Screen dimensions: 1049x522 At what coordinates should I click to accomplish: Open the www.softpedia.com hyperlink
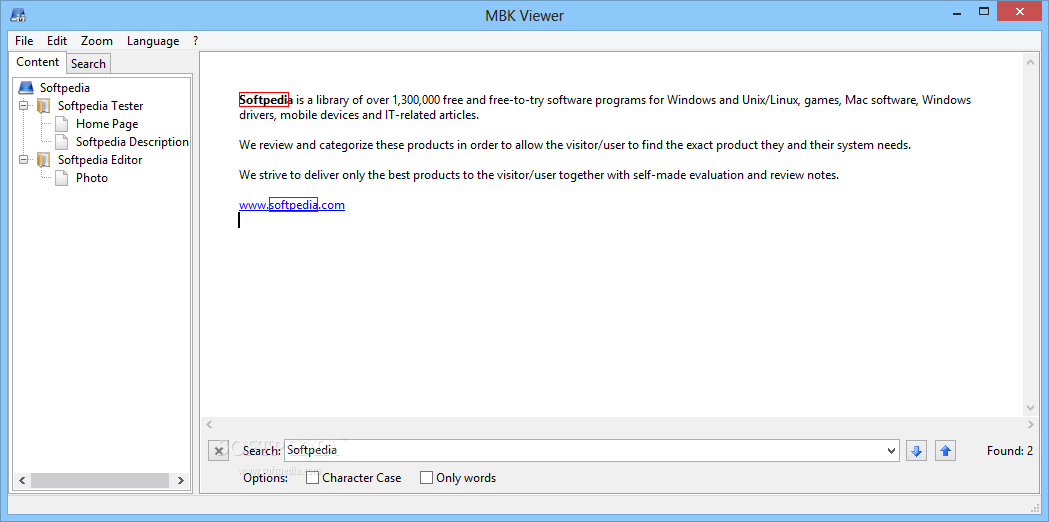tap(292, 205)
